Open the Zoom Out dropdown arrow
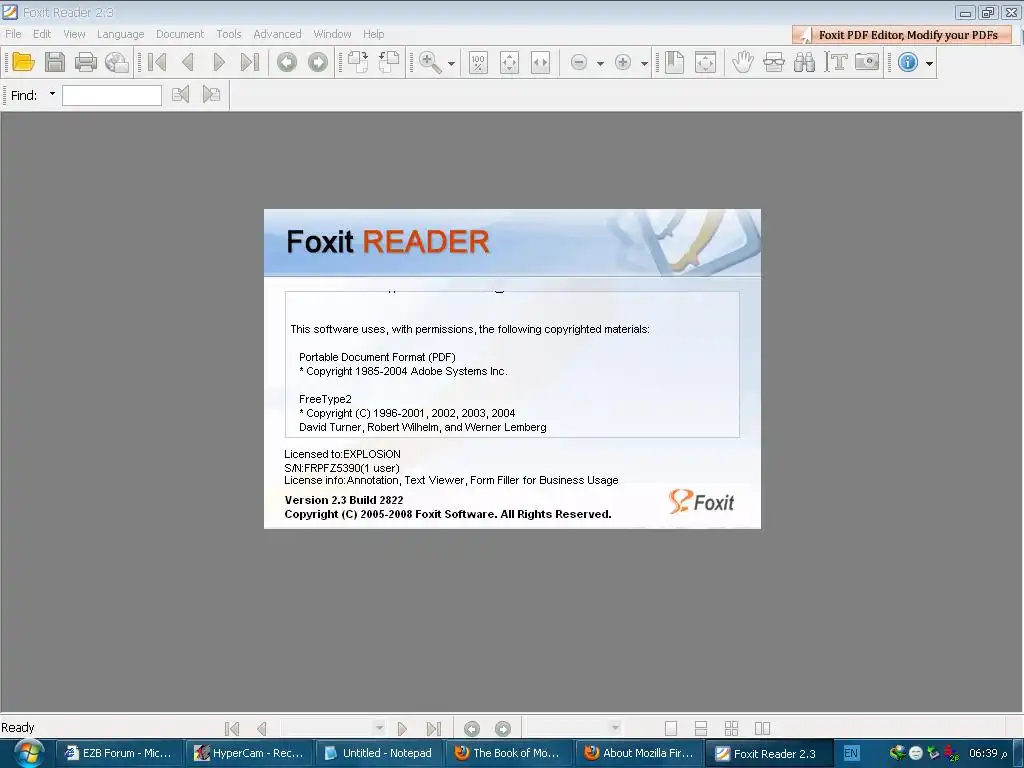 tap(600, 63)
